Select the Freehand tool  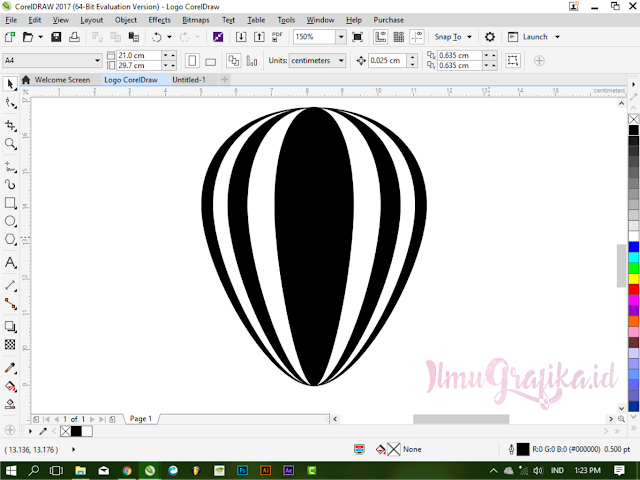coord(10,167)
